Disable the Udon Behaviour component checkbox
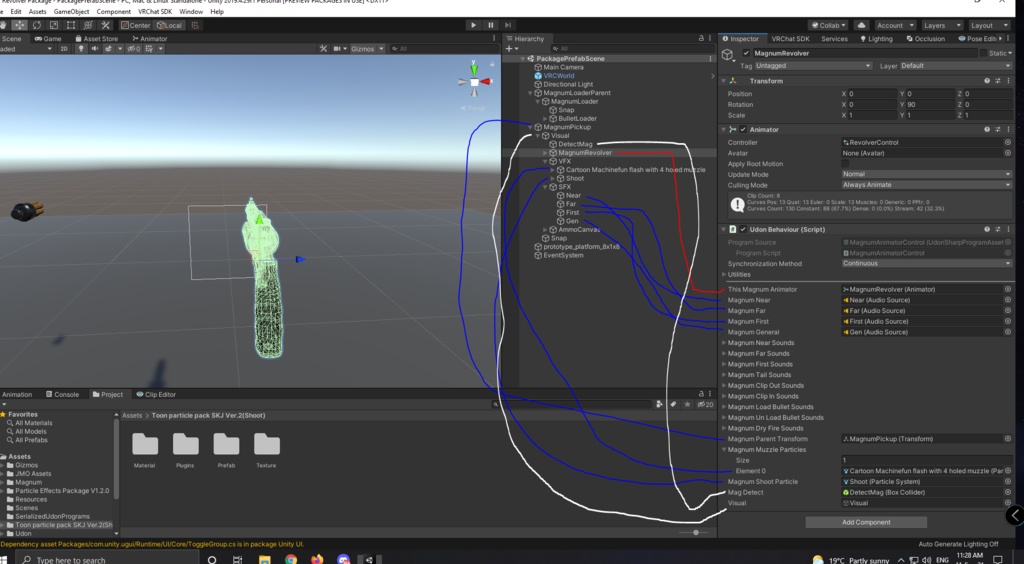1024x564 pixels. click(x=743, y=229)
